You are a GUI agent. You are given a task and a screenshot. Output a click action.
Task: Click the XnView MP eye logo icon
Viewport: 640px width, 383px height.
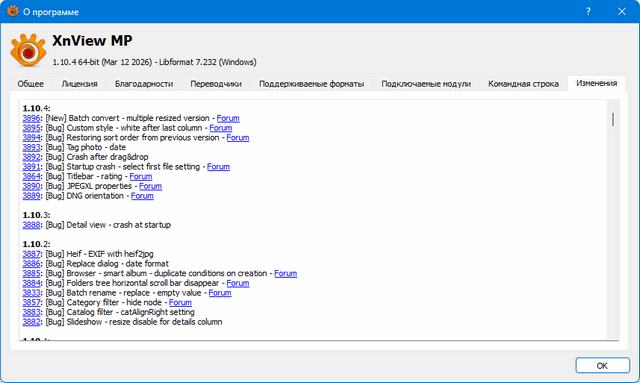pyautogui.click(x=28, y=50)
